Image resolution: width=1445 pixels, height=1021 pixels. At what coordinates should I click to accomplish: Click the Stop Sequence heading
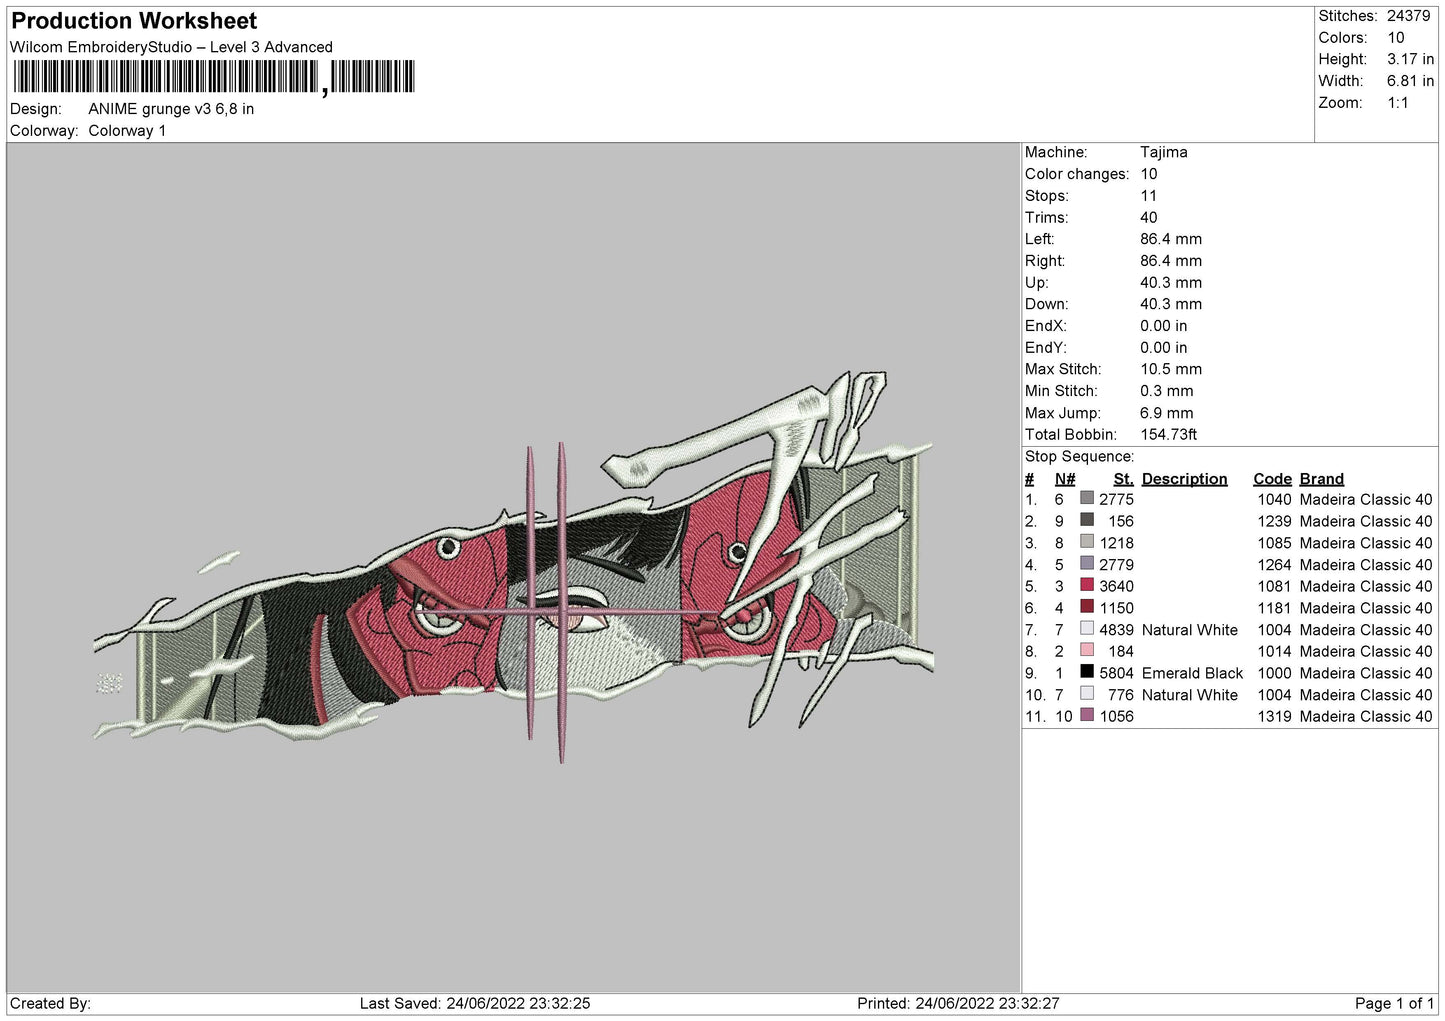point(1079,456)
